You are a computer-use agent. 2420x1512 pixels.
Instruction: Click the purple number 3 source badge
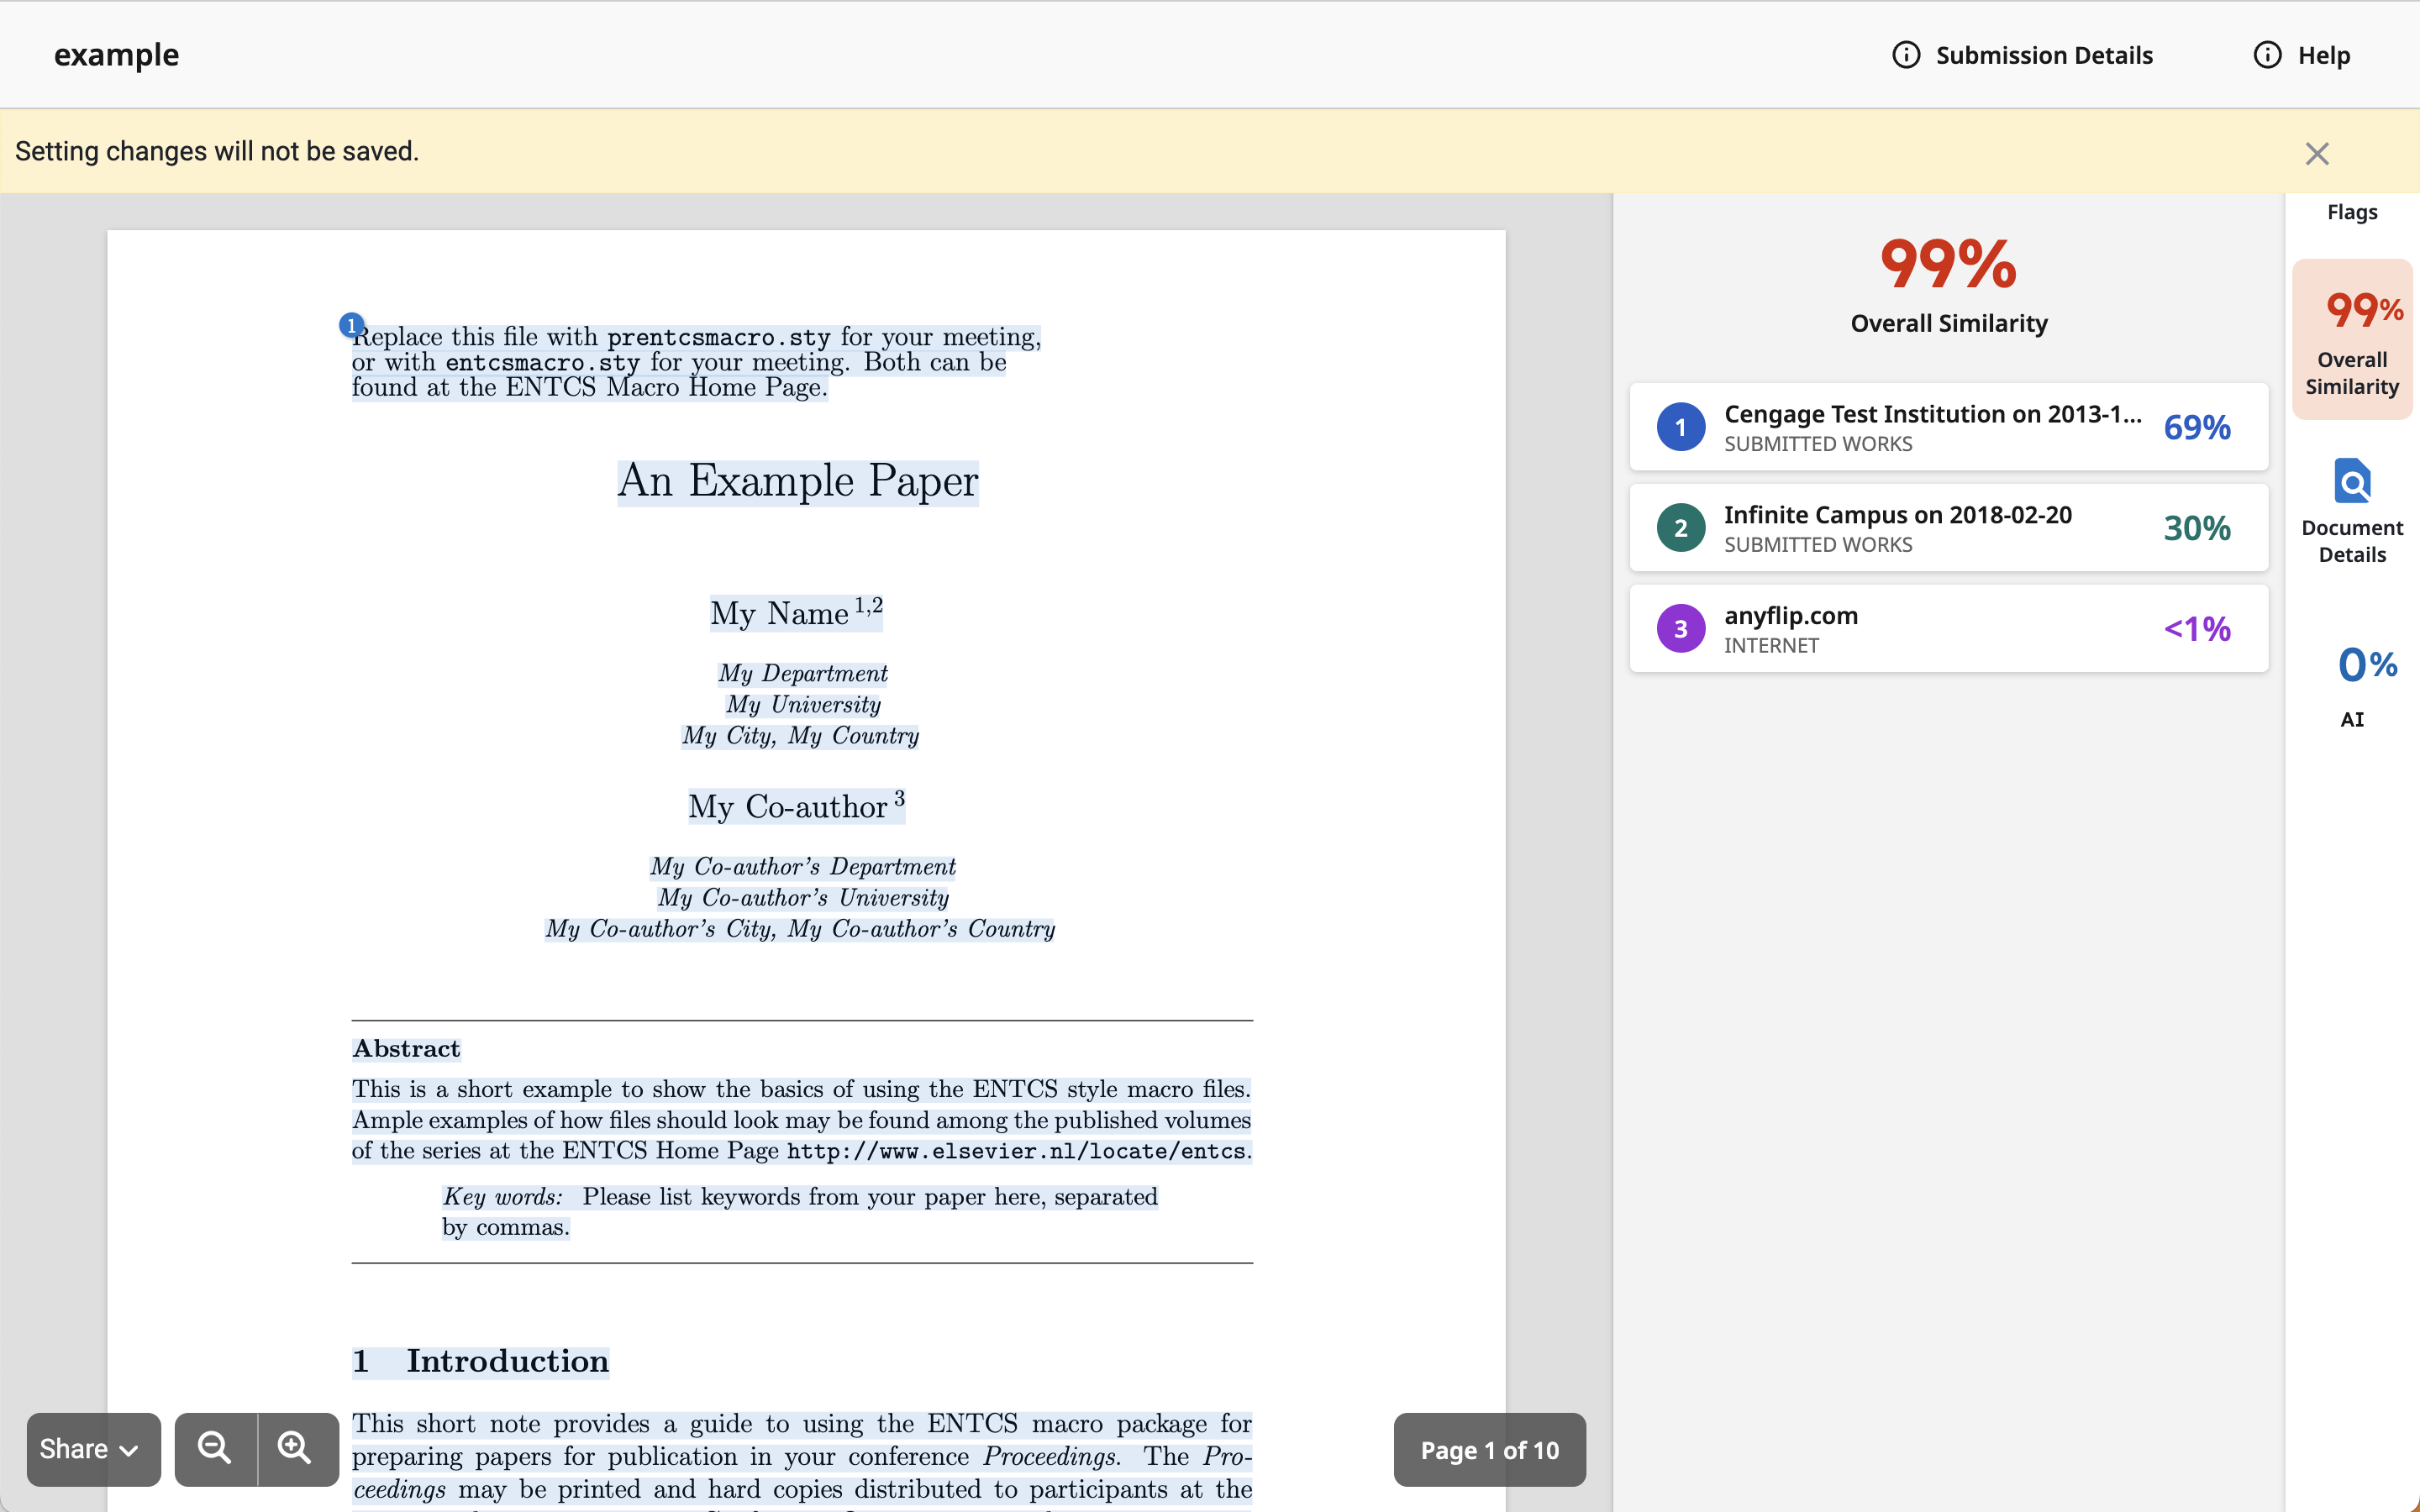click(x=1680, y=629)
